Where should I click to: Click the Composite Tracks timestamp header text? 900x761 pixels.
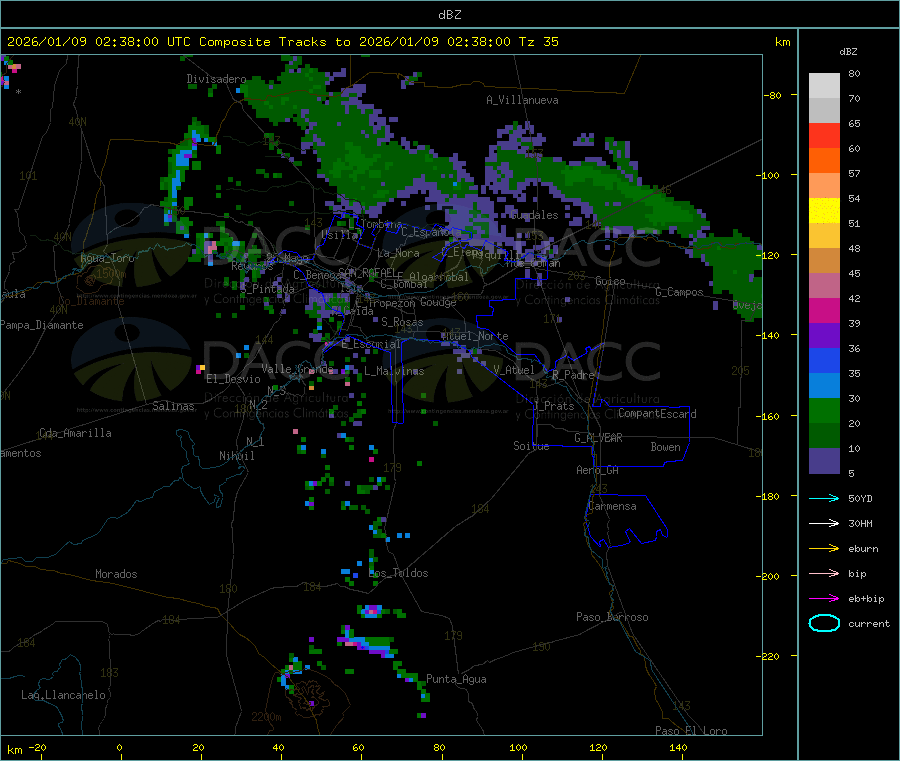(282, 42)
